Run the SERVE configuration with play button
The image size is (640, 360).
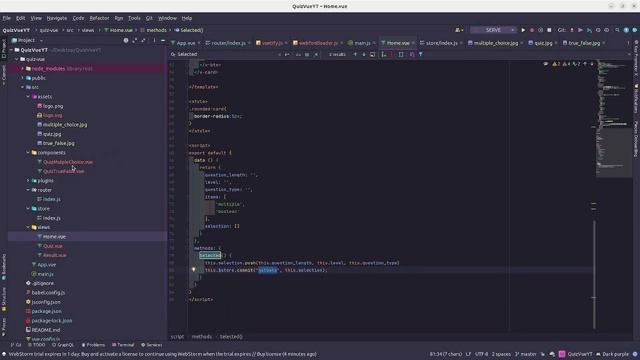tap(523, 30)
